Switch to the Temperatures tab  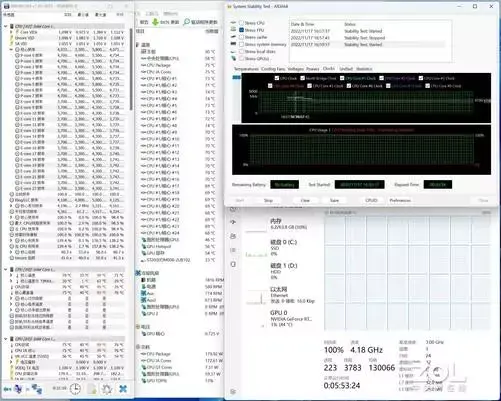[x=246, y=69]
